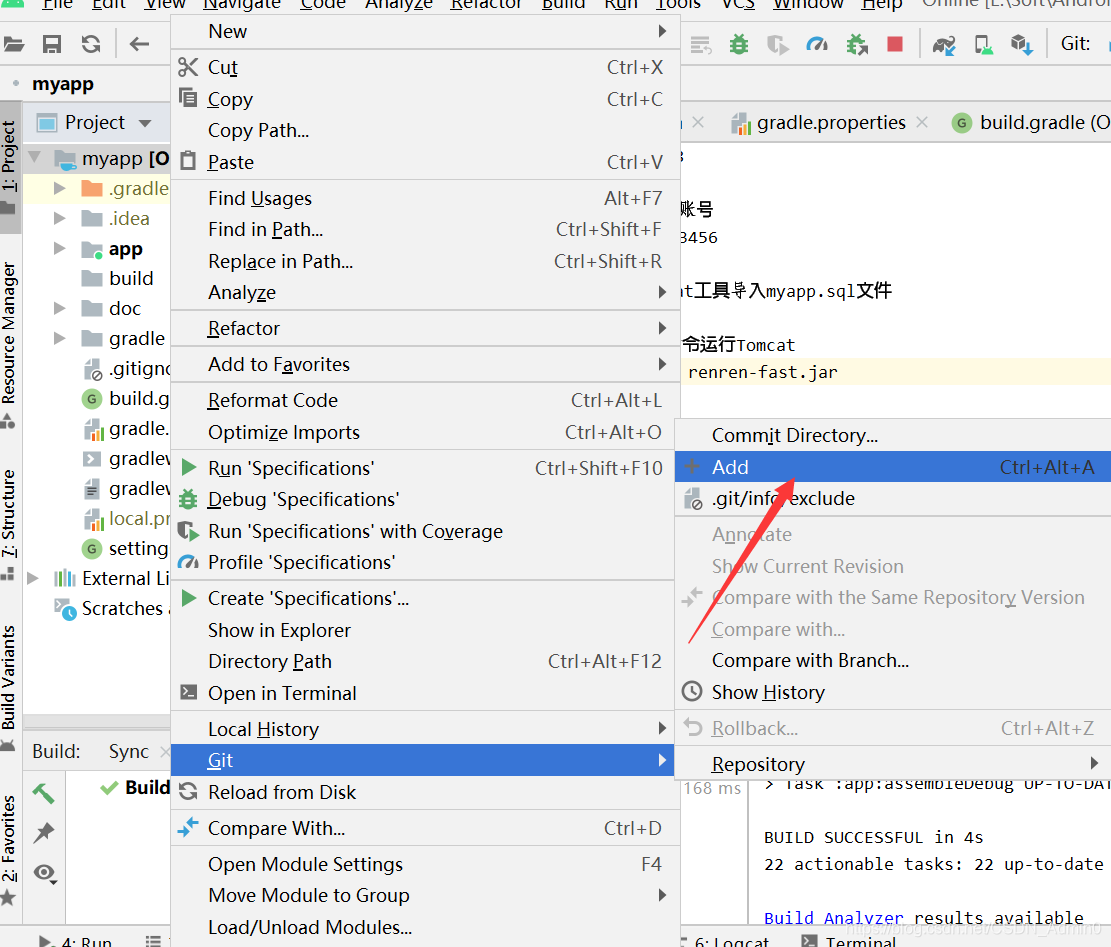Viewport: 1111px width, 947px height.
Task: Click the save all icon in toolbar
Action: 50,44
